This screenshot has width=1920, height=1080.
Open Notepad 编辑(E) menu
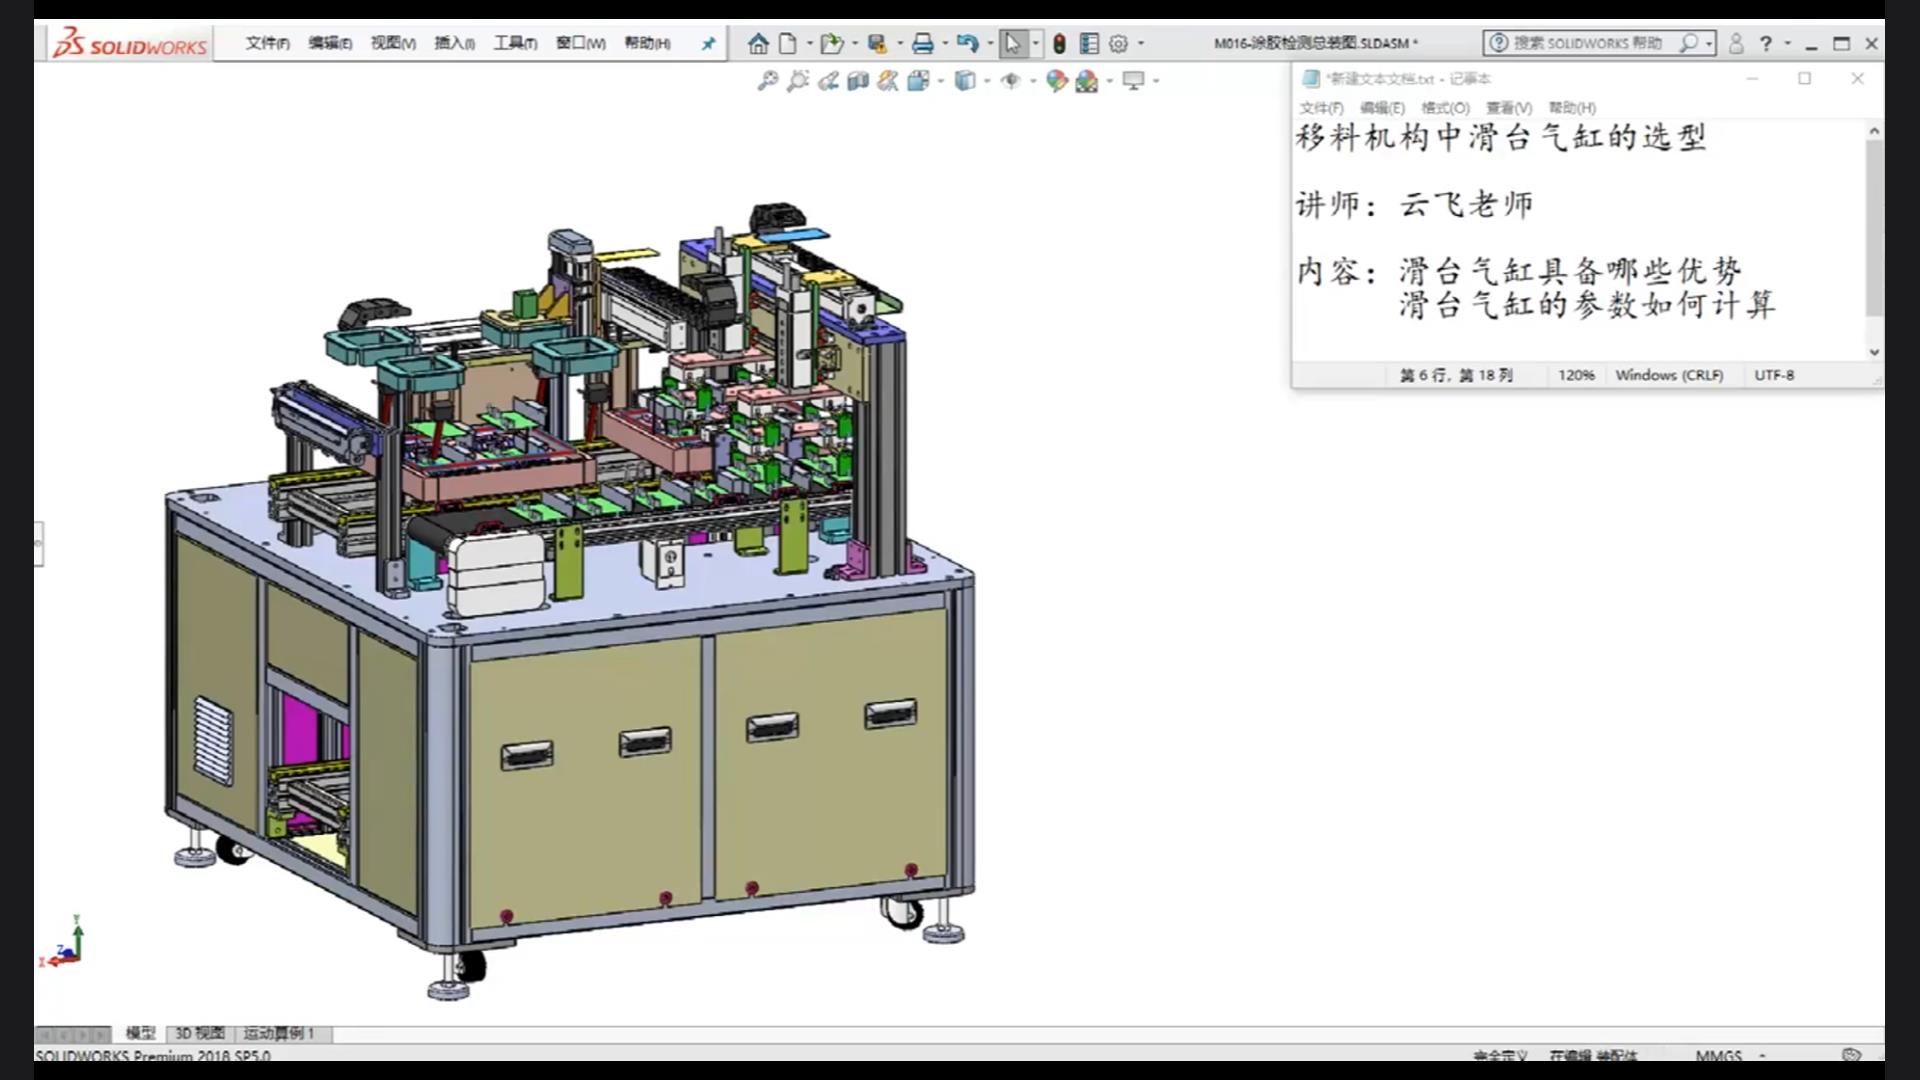pos(1382,108)
